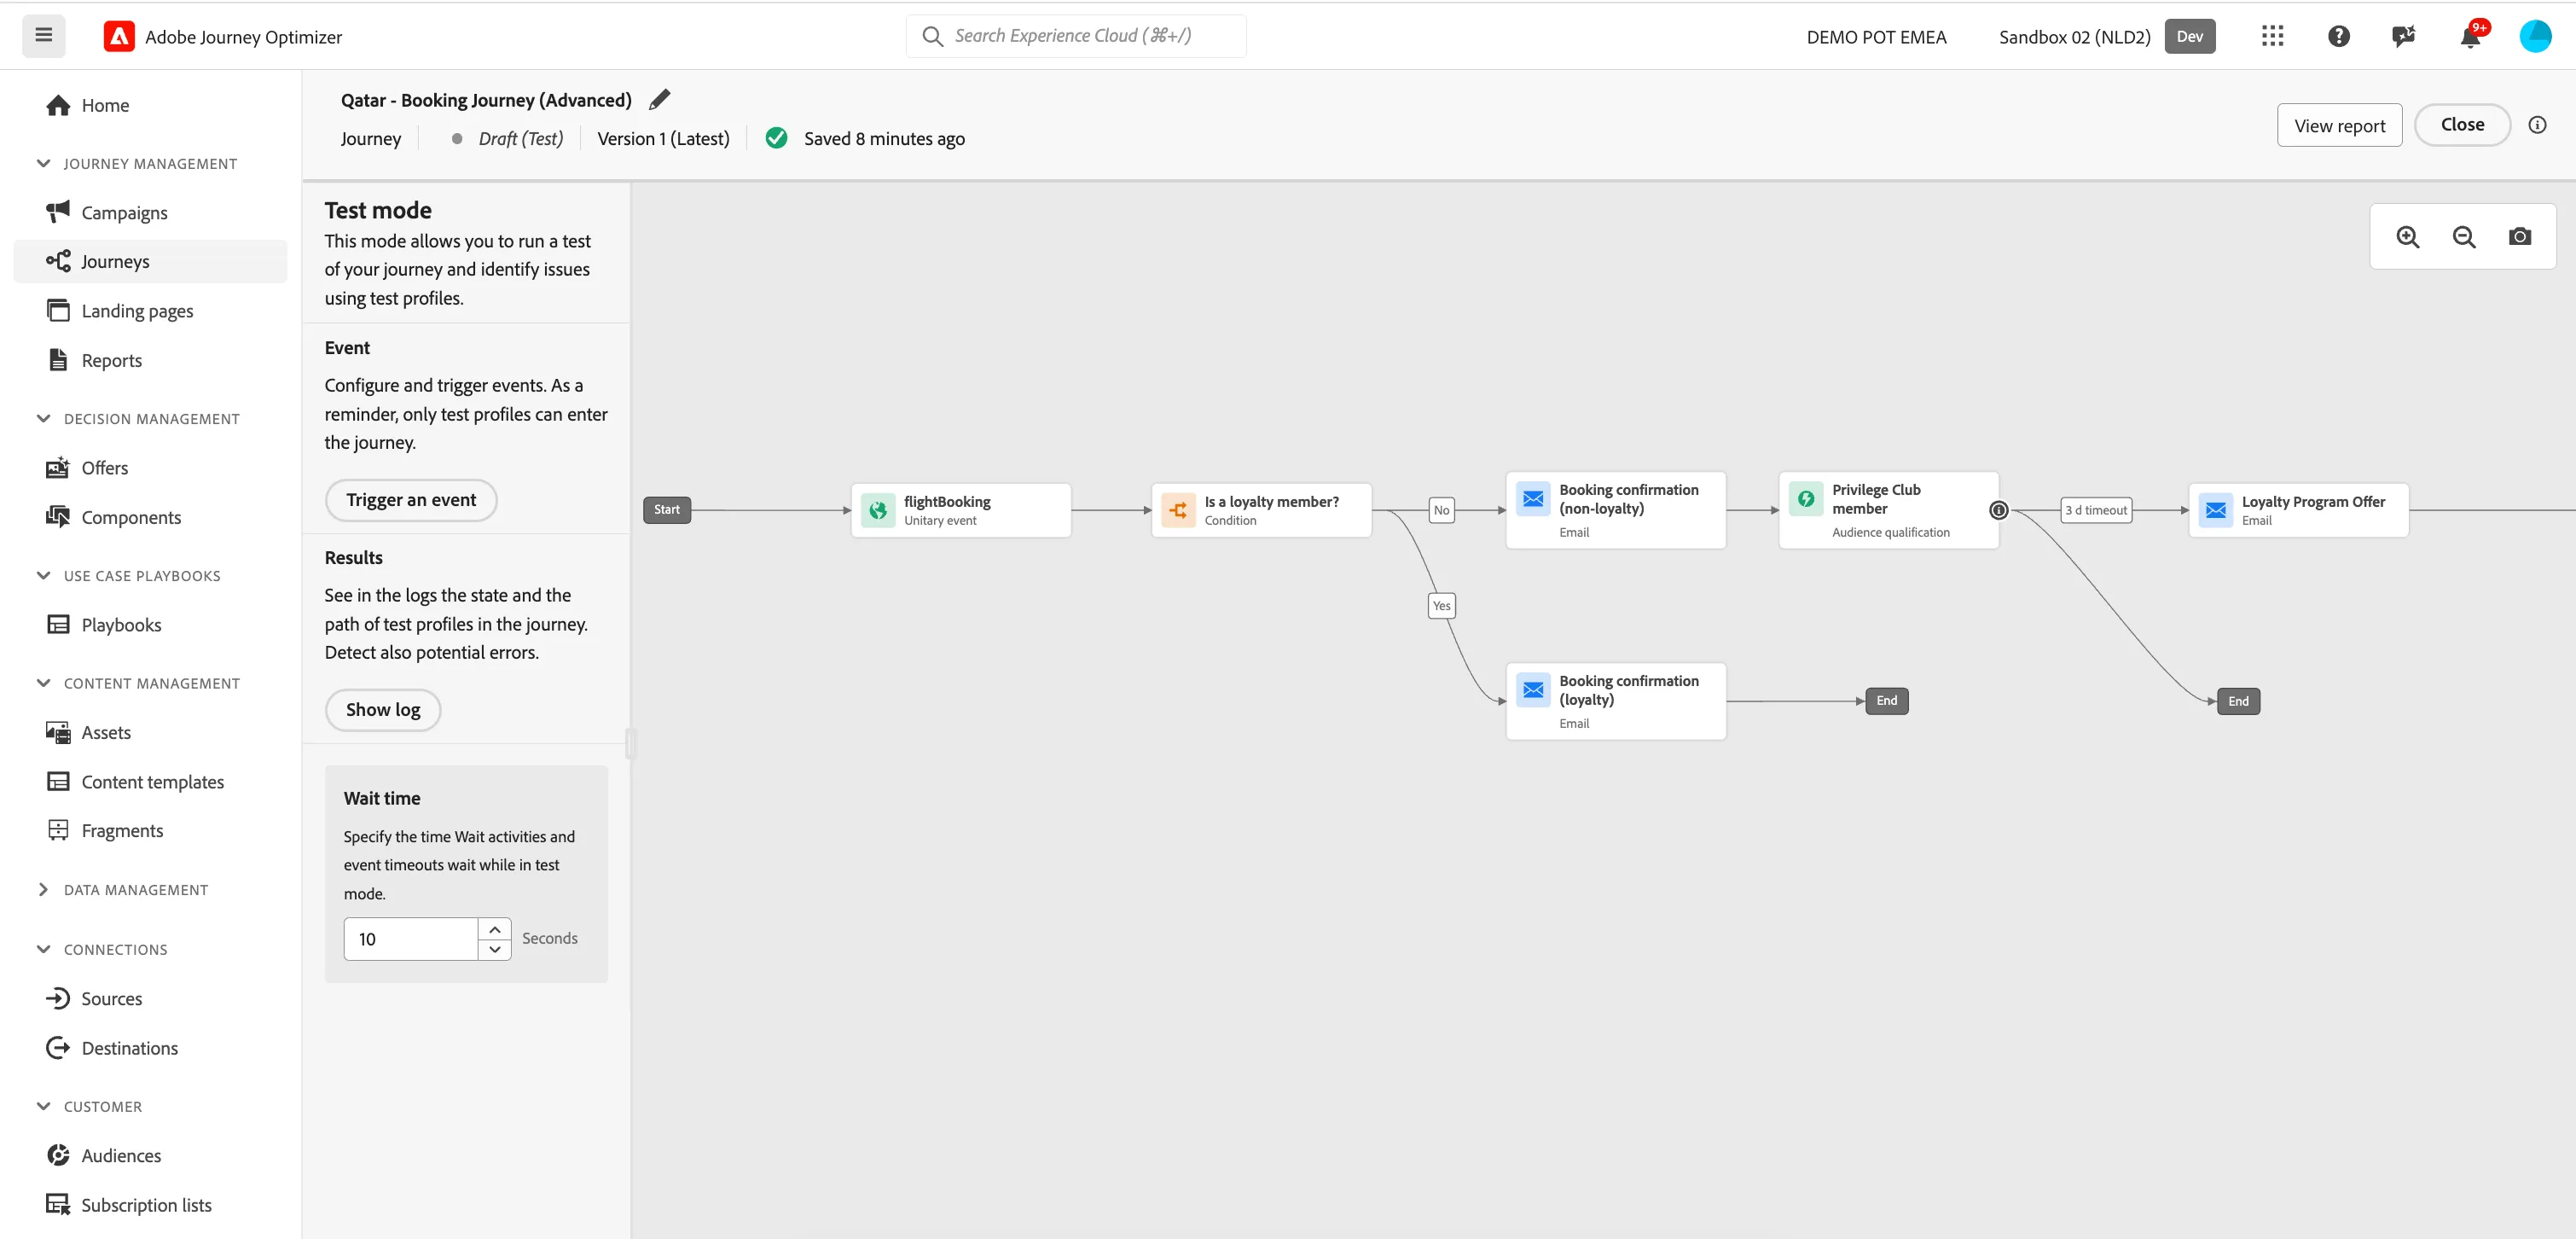Expand the Data Management section

tap(43, 889)
